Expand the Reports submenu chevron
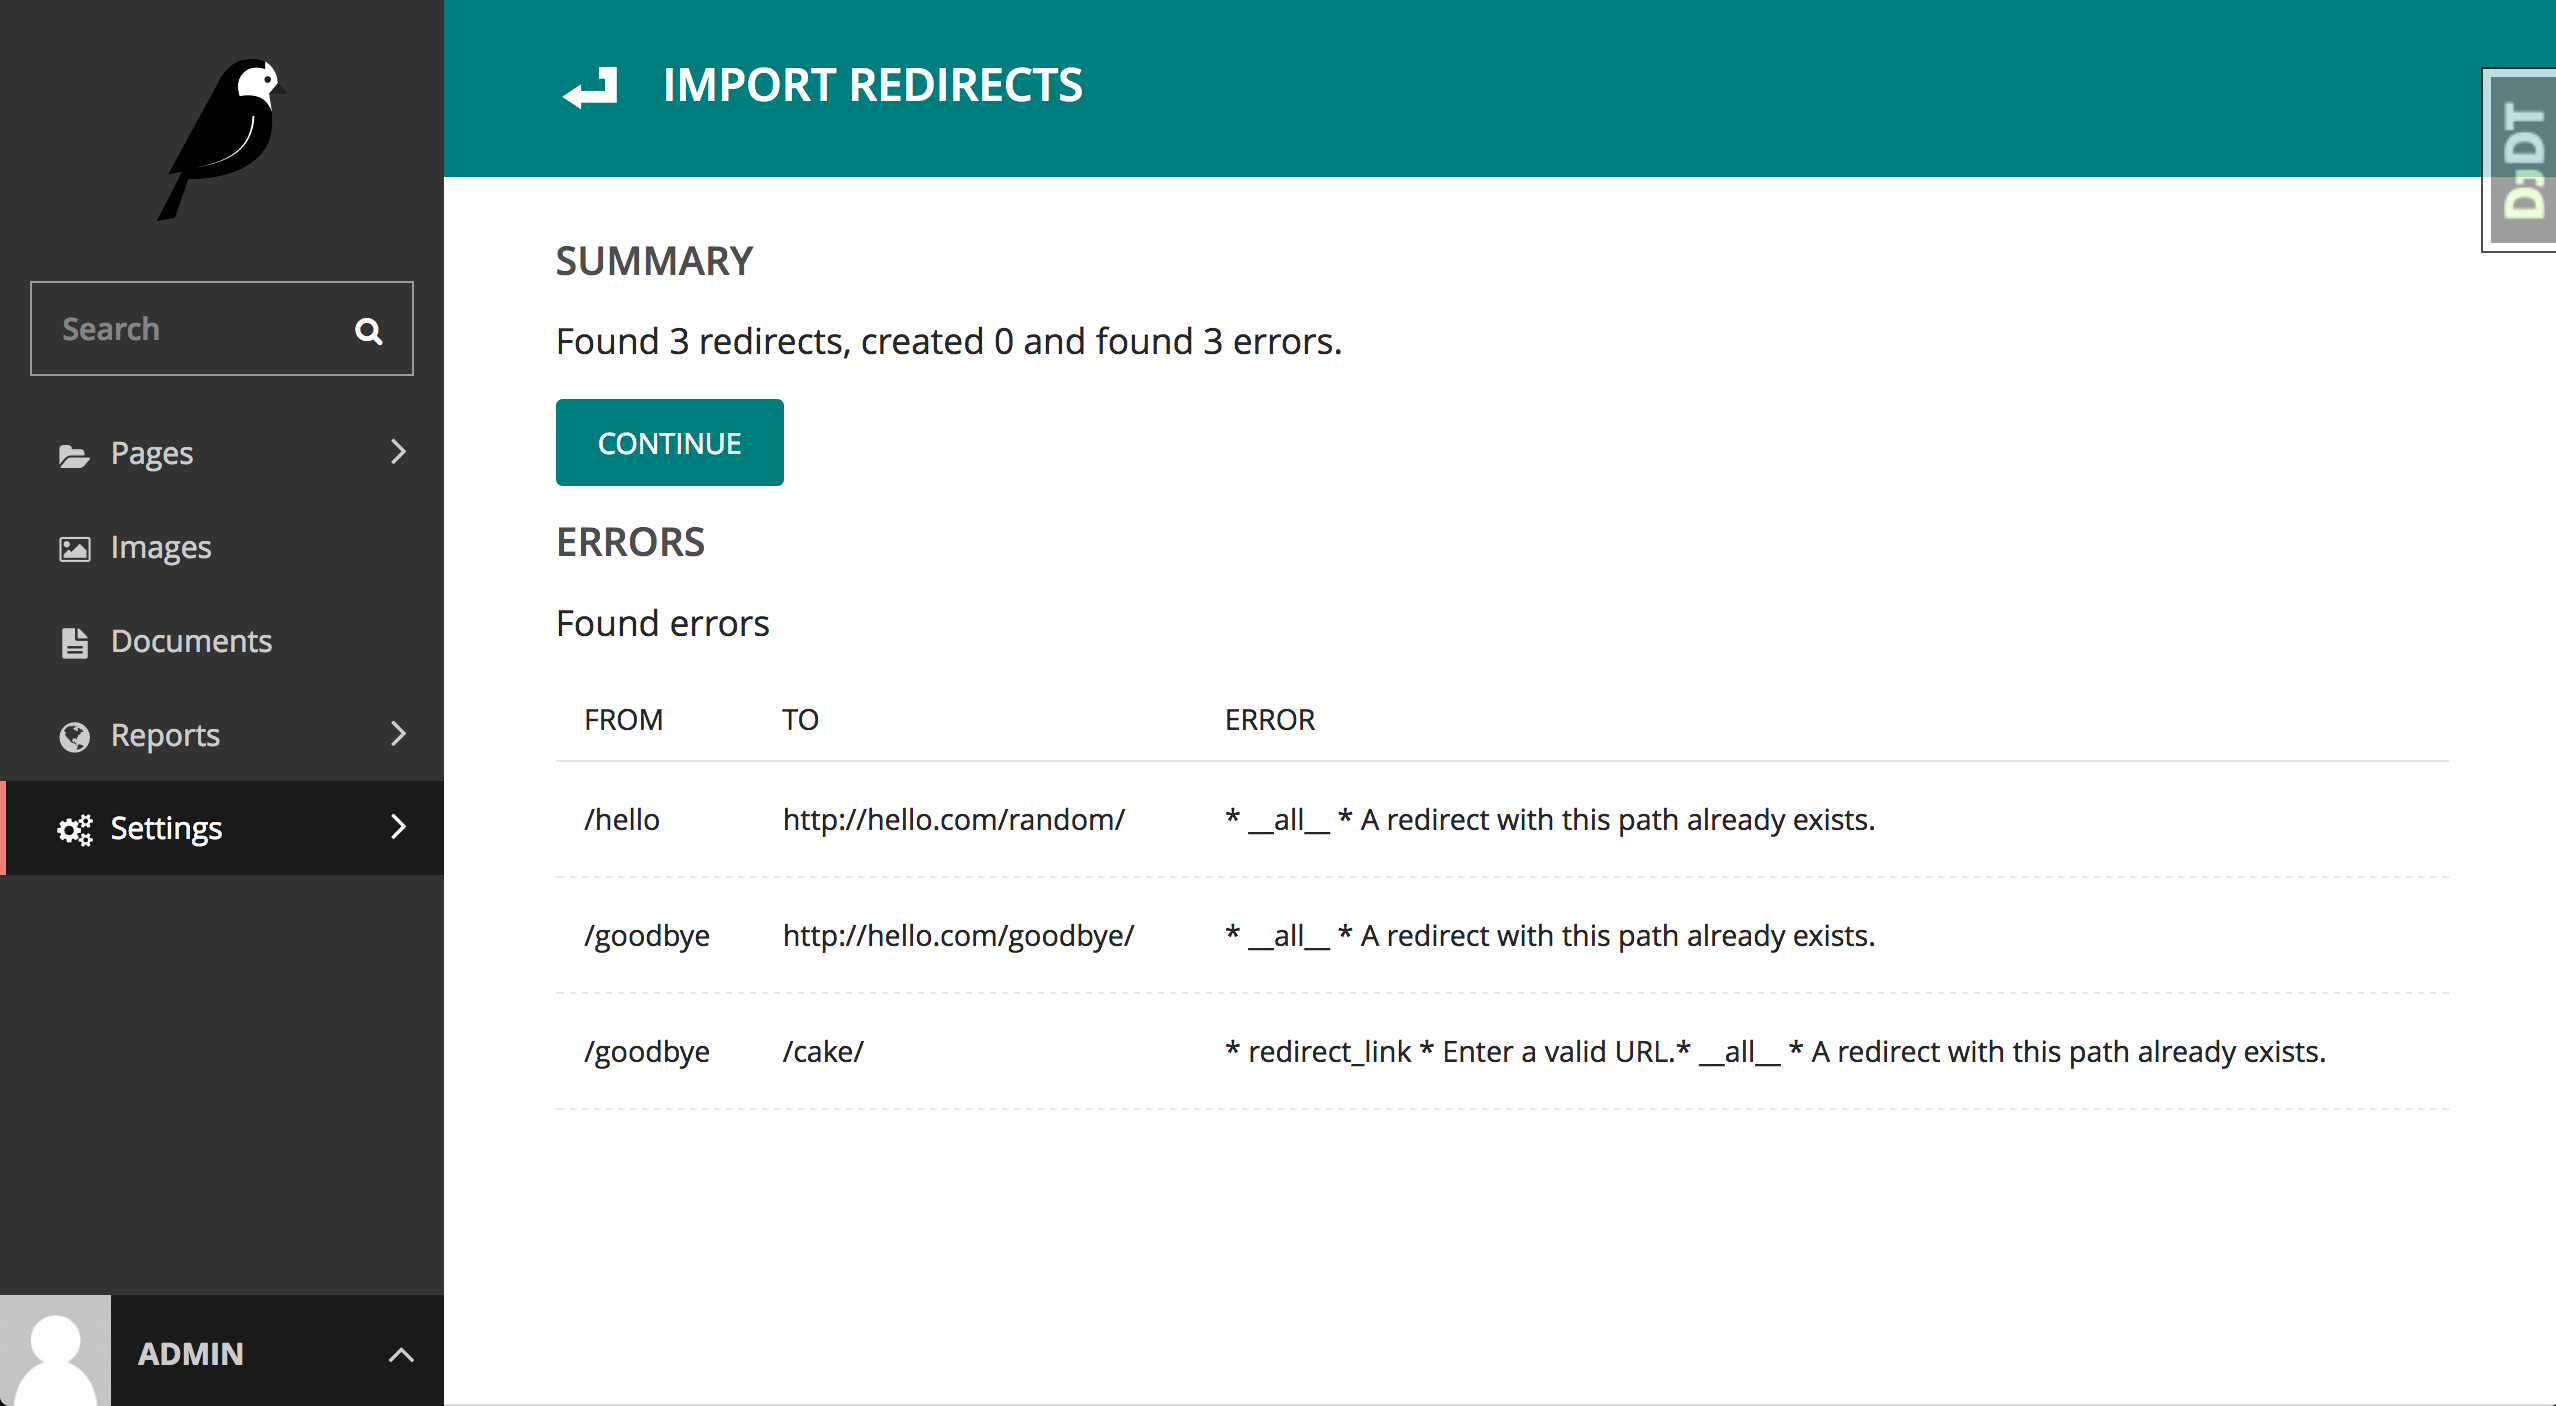The height and width of the screenshot is (1406, 2556). [398, 734]
